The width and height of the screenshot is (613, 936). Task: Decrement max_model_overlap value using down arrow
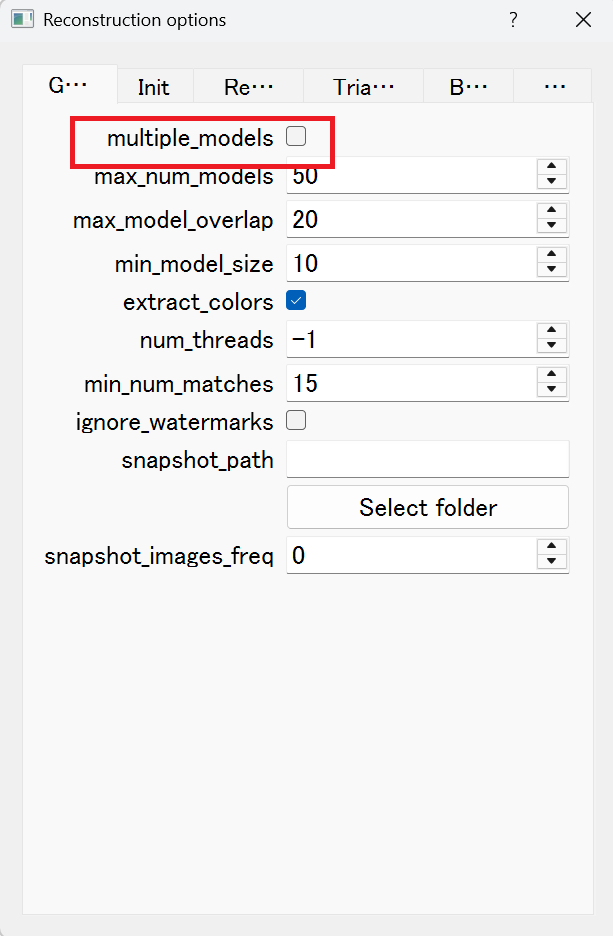click(x=552, y=225)
